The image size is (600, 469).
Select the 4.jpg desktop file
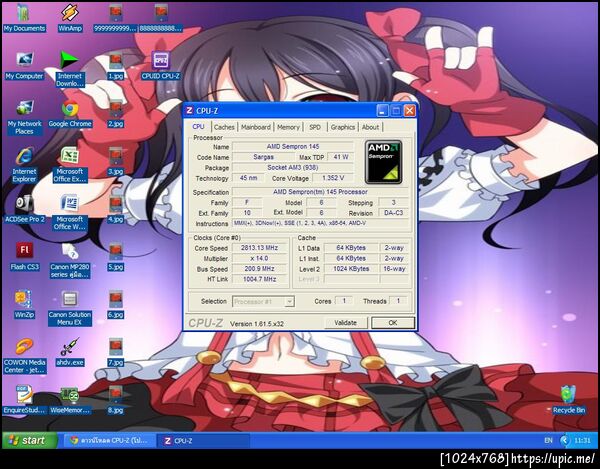point(116,209)
